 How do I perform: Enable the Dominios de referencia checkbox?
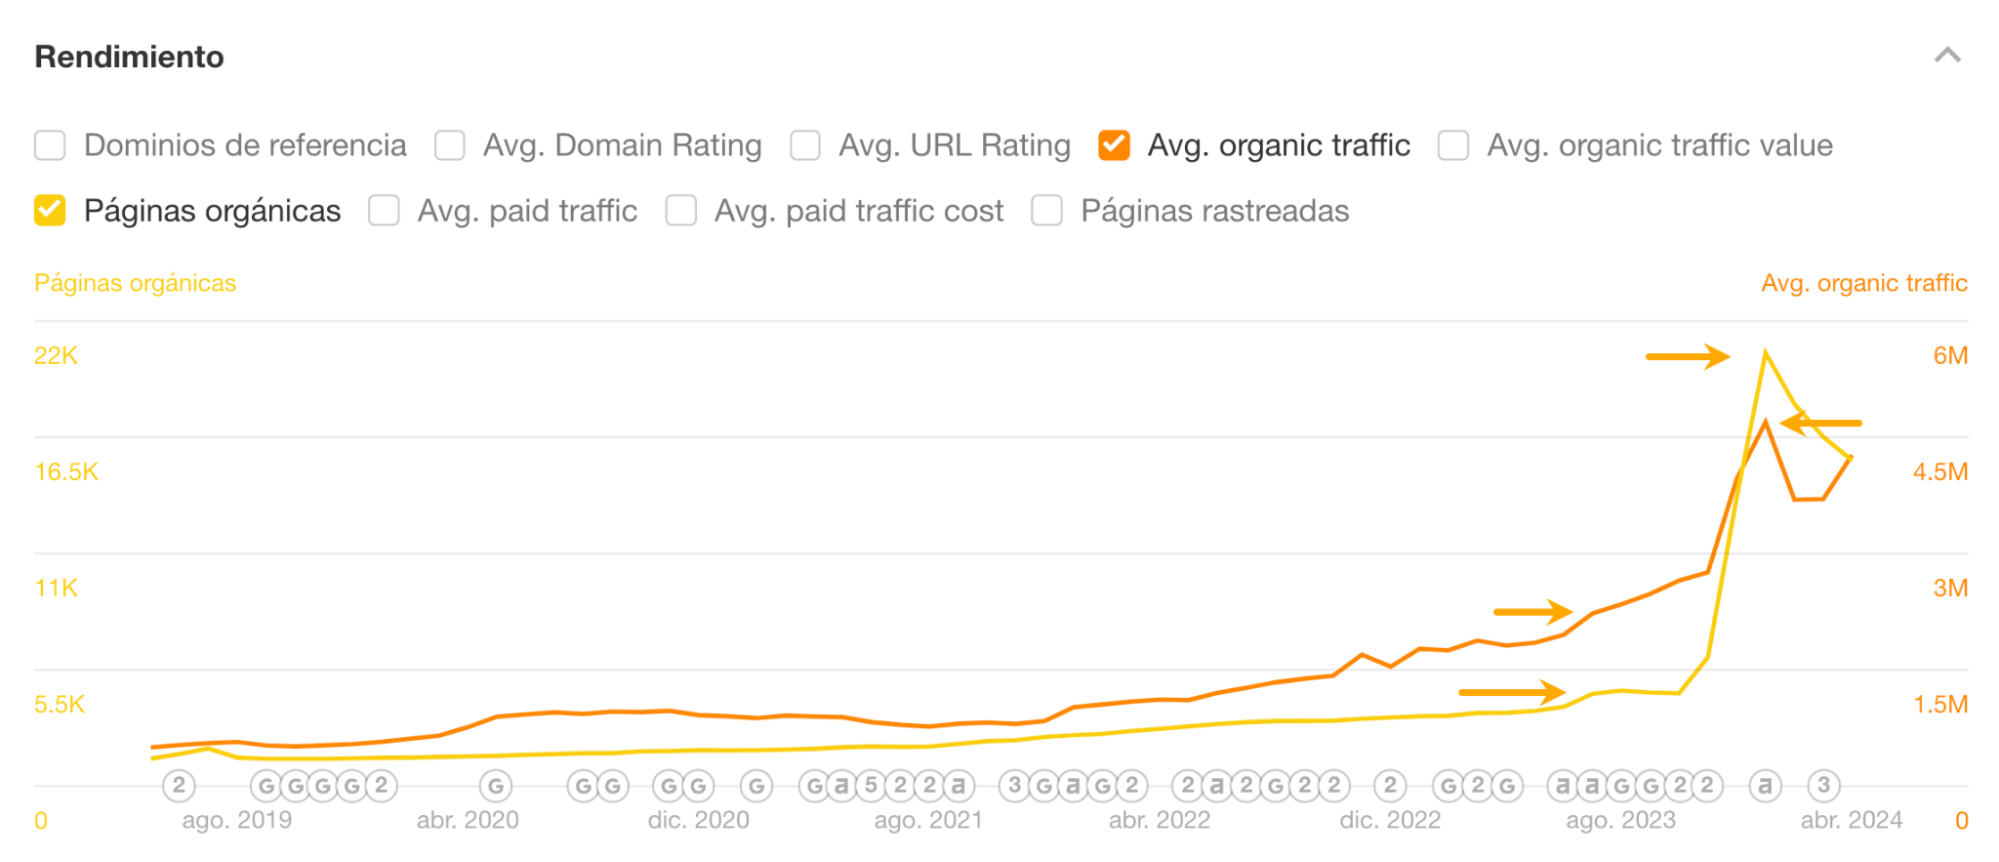(x=49, y=145)
